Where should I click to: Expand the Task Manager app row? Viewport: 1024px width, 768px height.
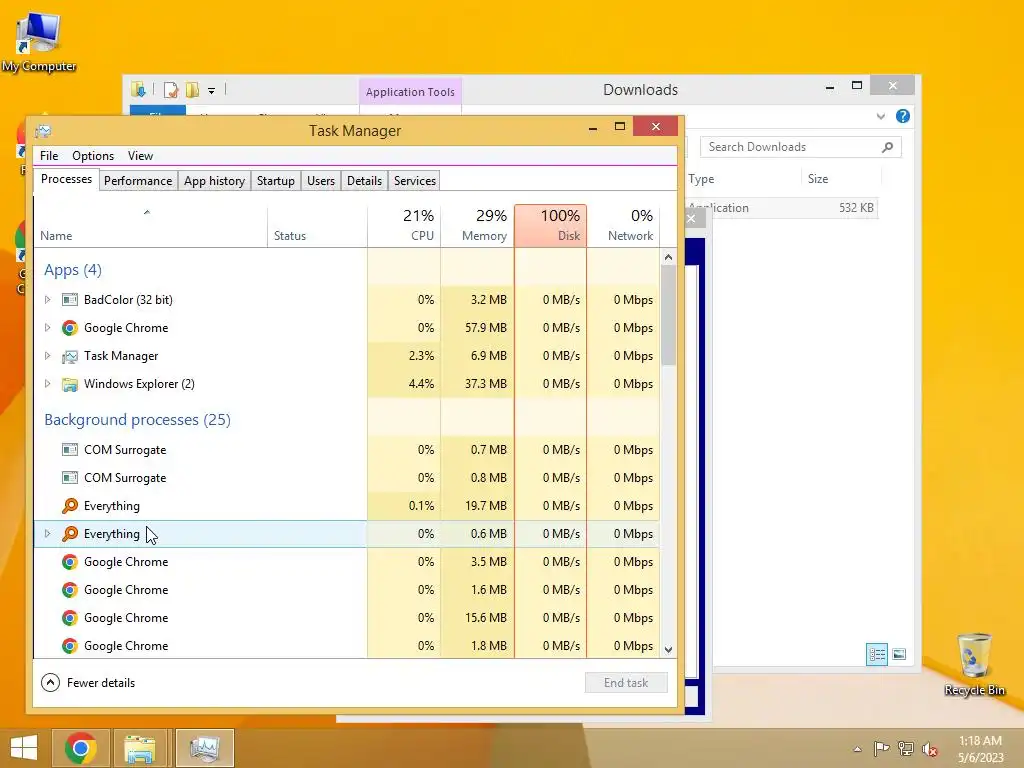[47, 356]
